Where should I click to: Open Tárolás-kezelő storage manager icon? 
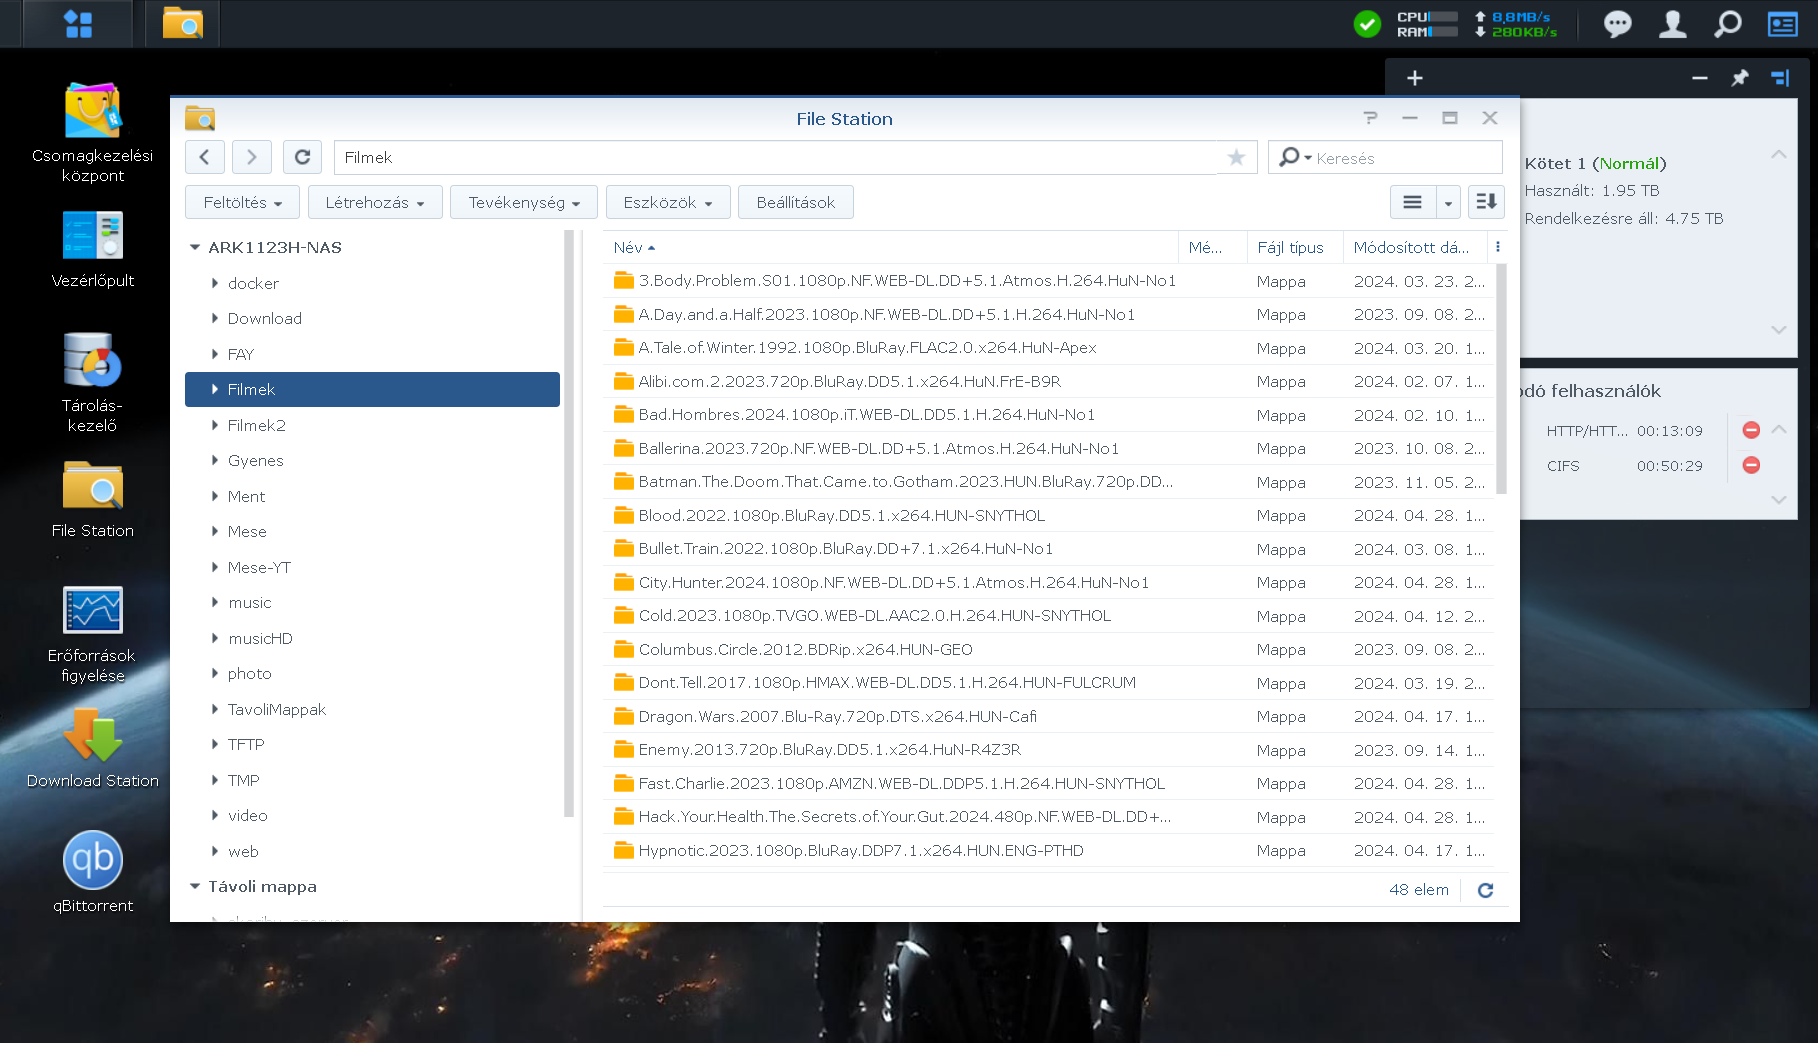pos(92,361)
